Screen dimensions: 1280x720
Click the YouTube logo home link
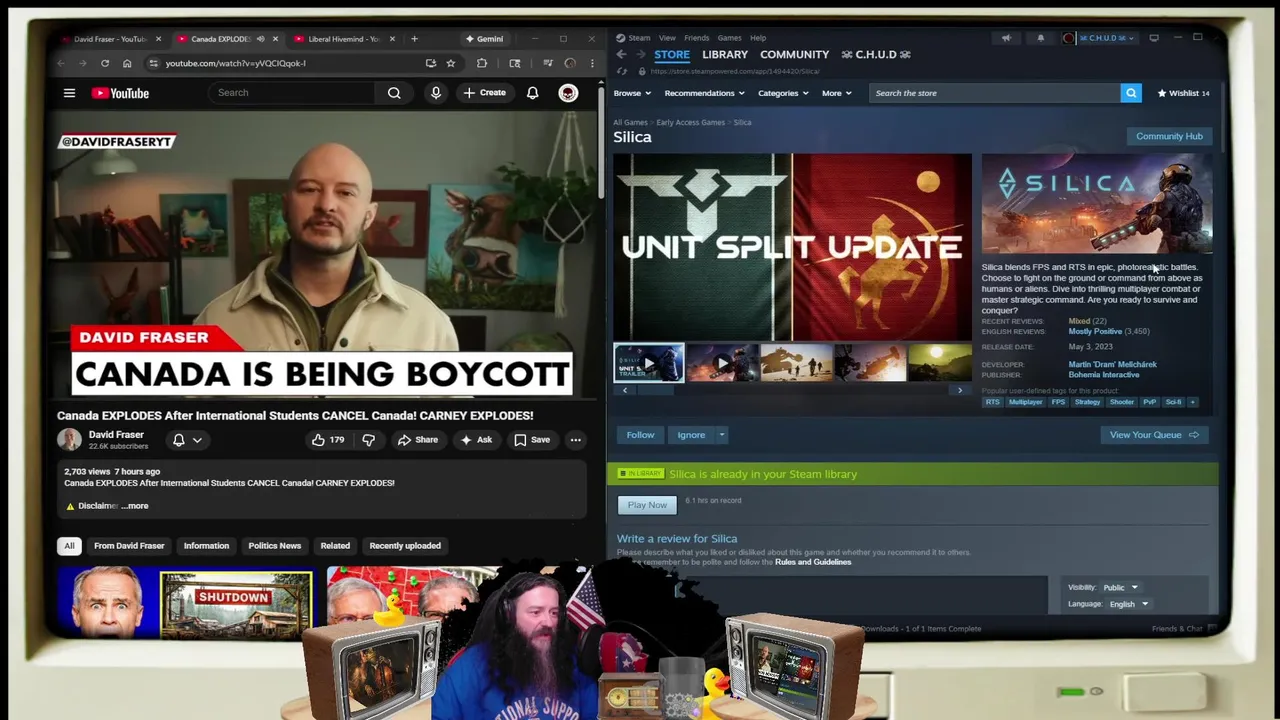[x=120, y=93]
